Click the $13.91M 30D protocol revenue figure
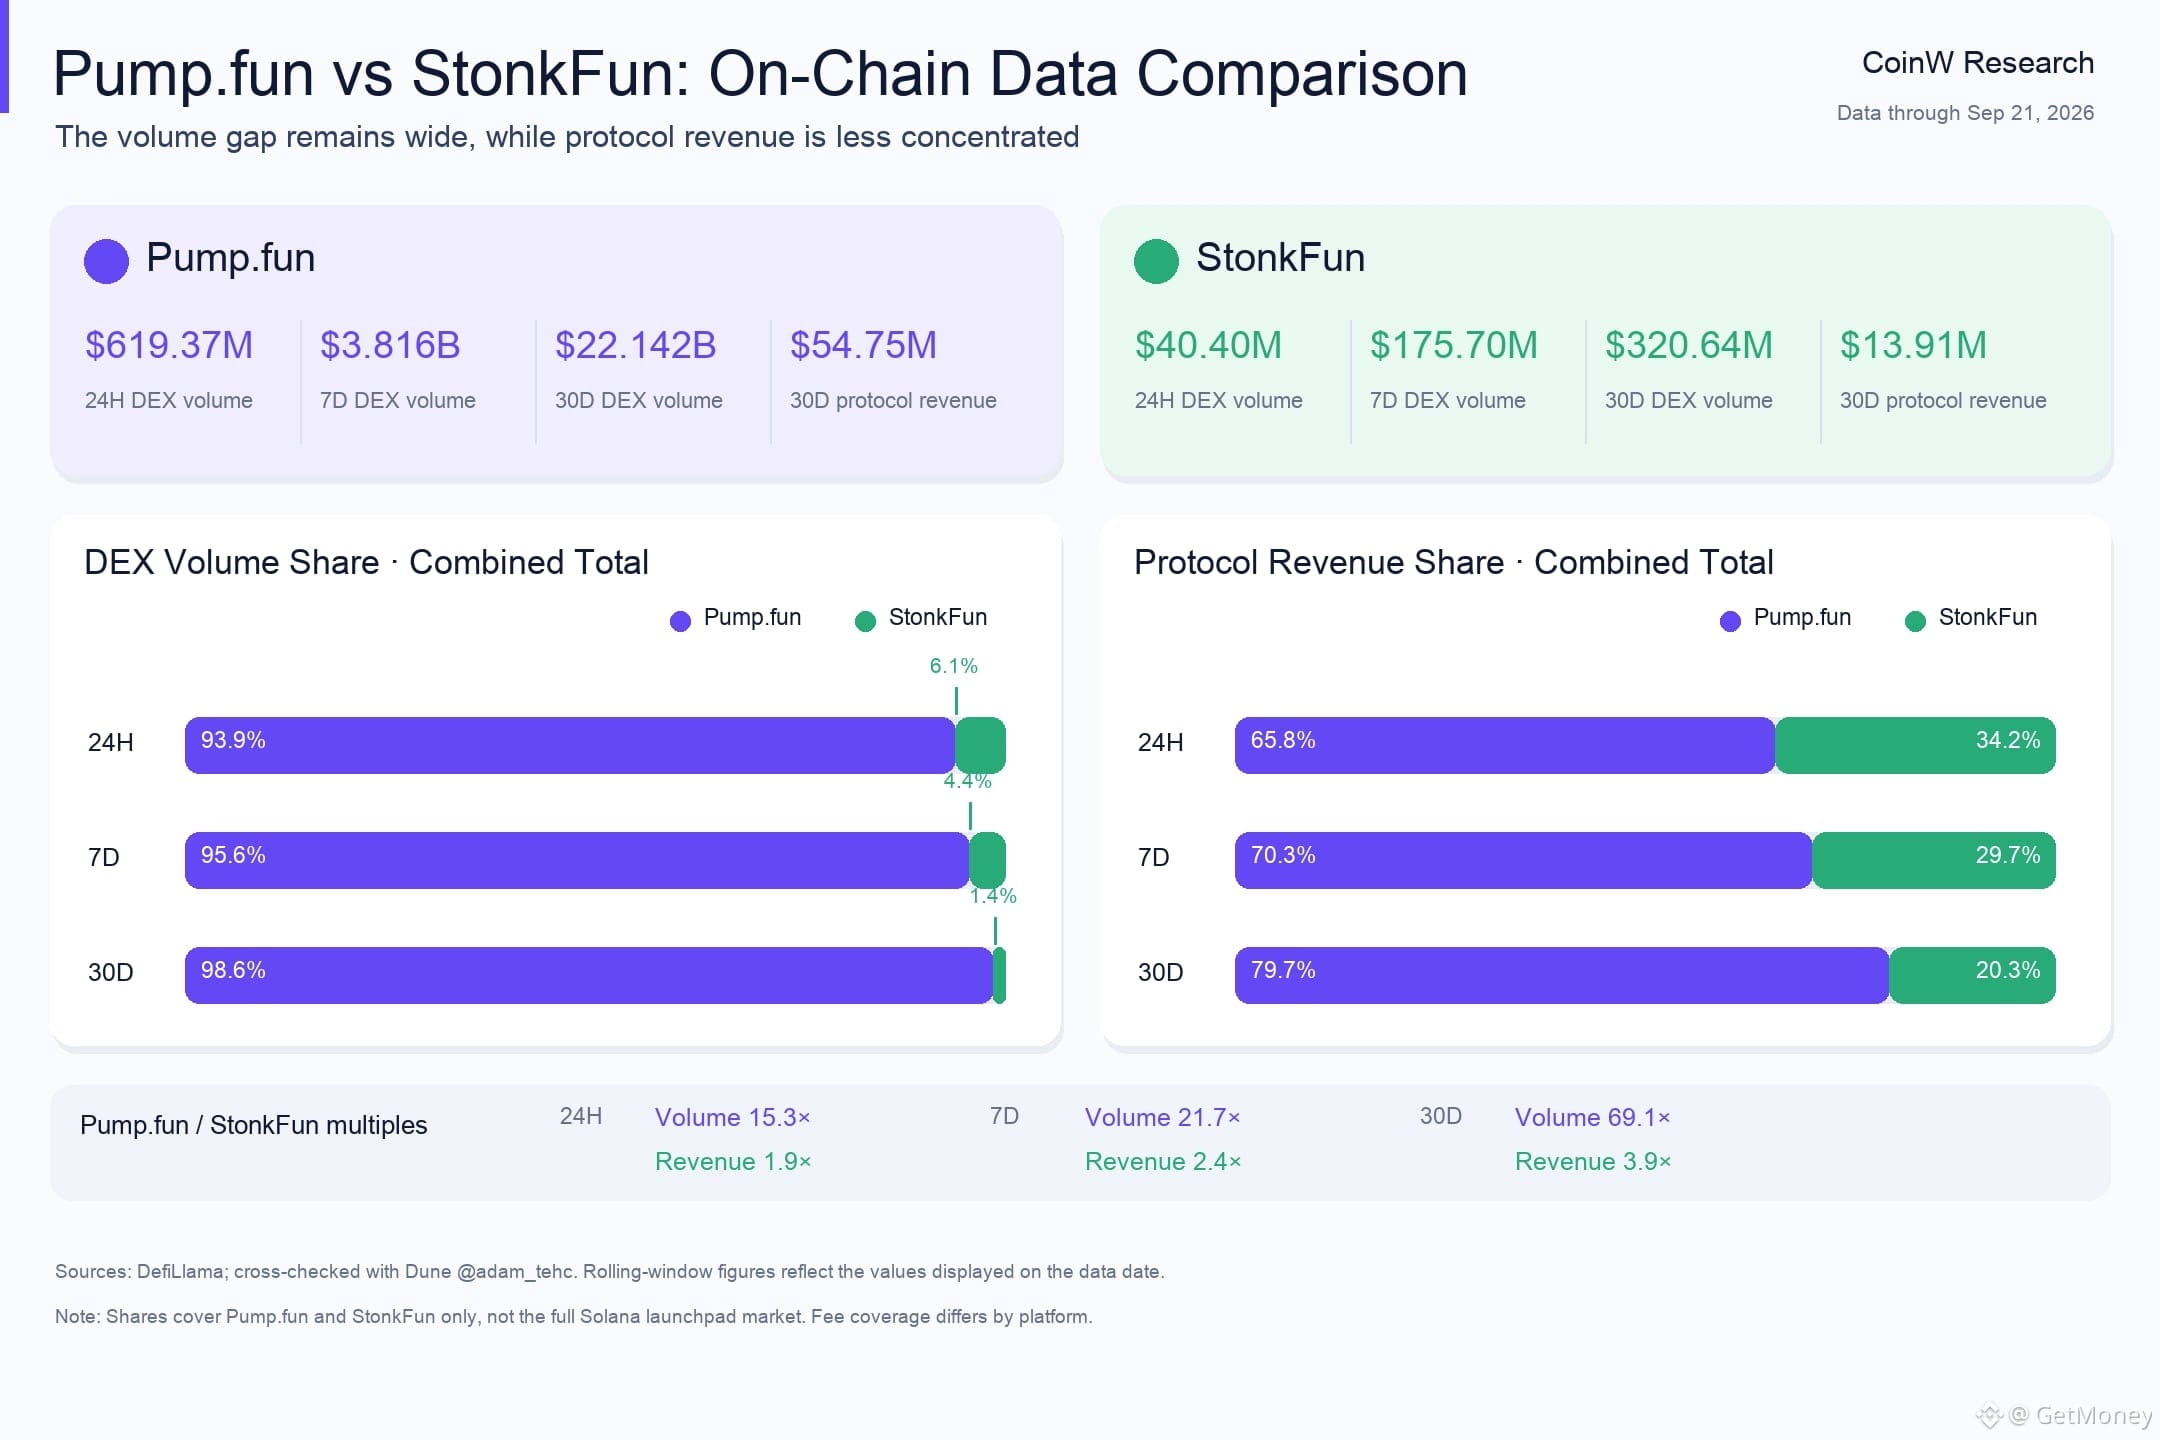 tap(1913, 345)
